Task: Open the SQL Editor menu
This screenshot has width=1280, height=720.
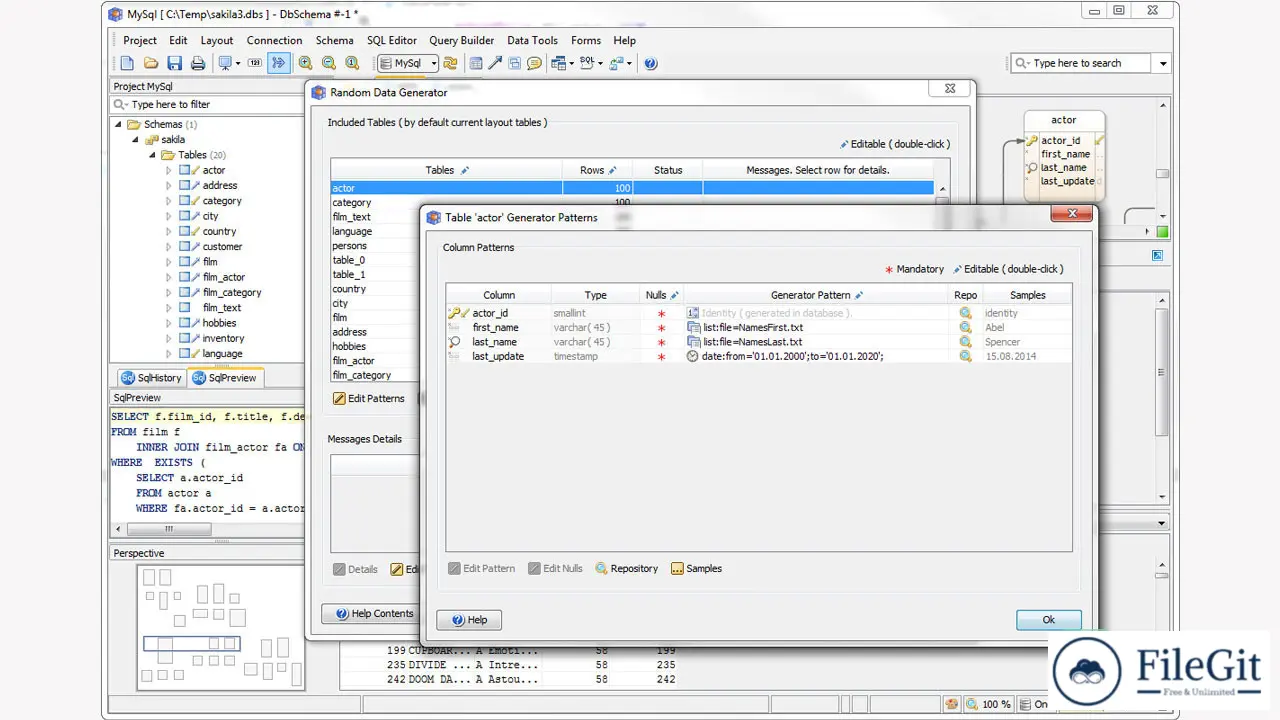Action: pos(392,40)
